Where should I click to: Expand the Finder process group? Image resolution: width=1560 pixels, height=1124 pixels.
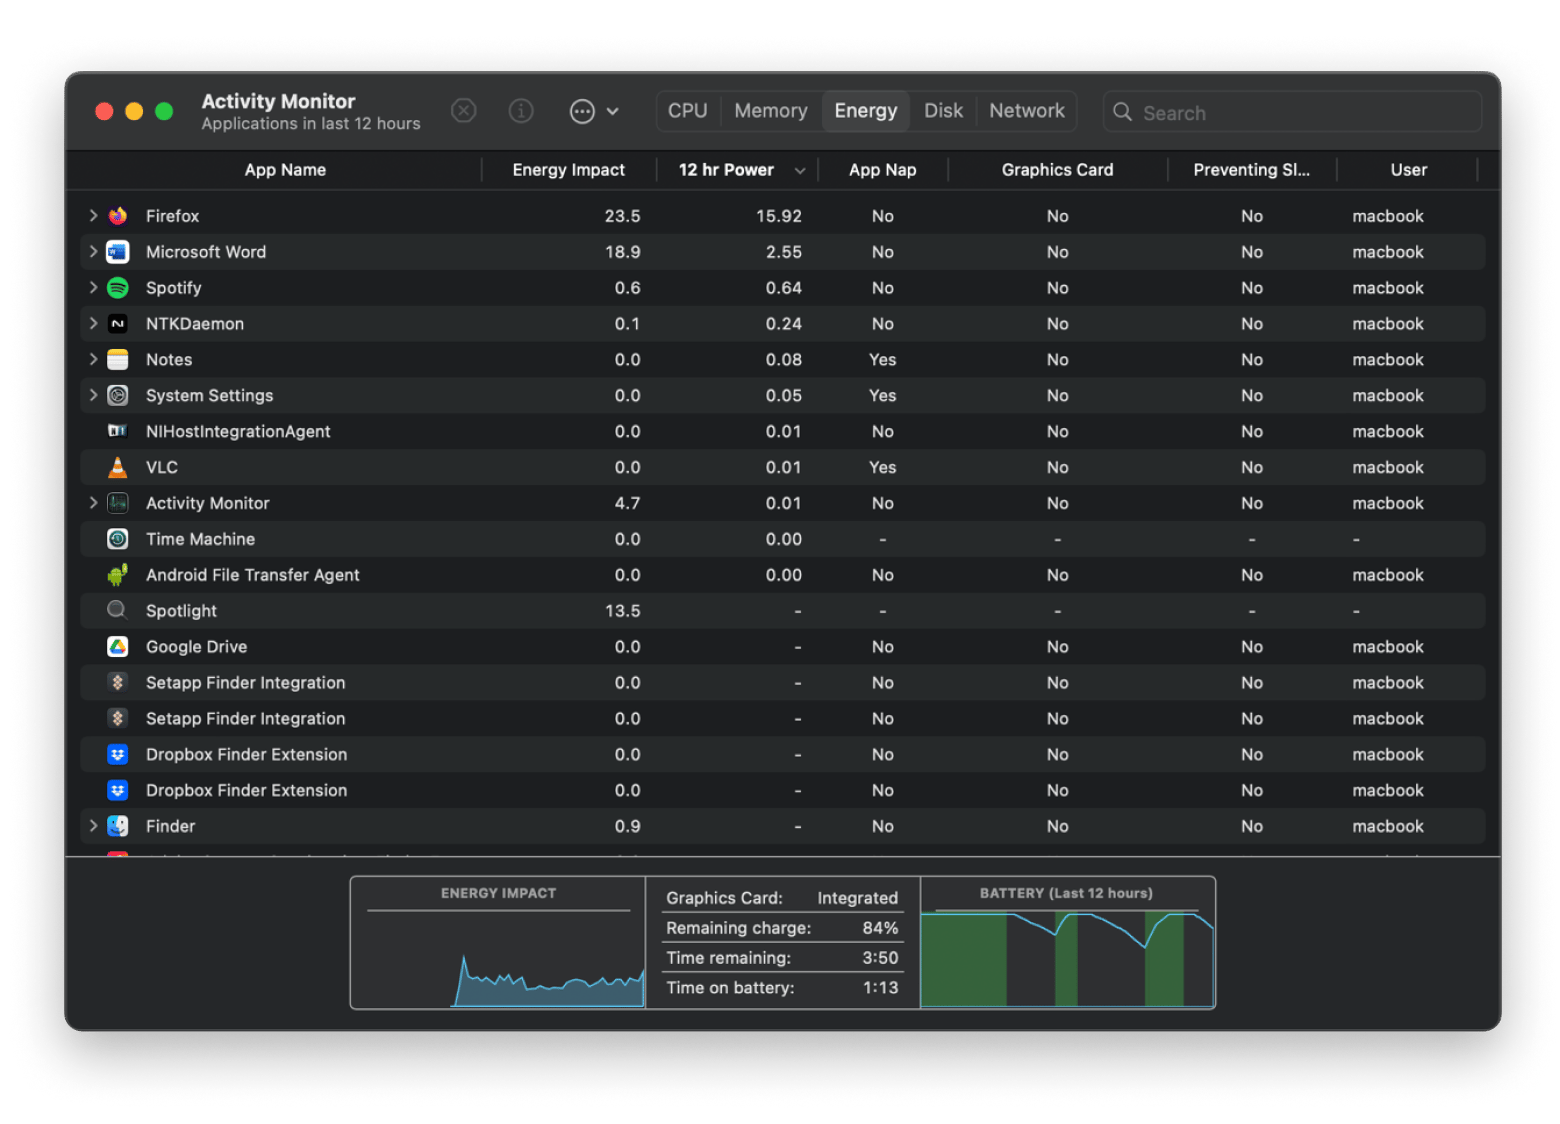(93, 826)
